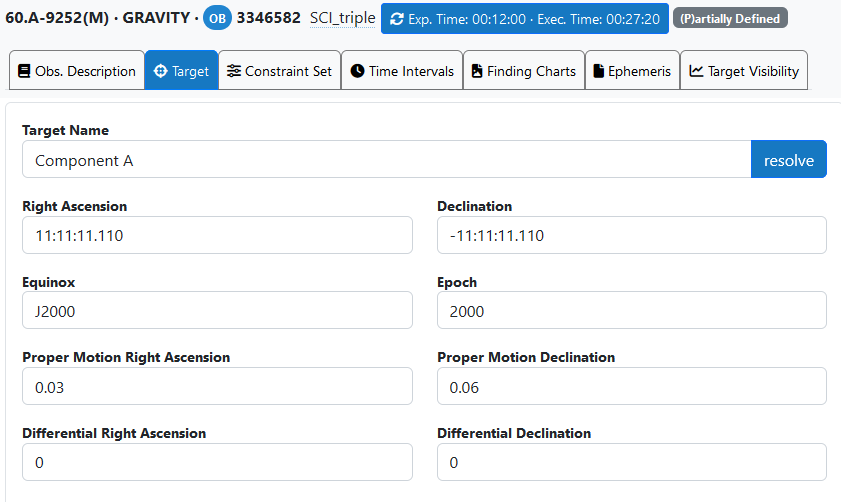Click the clock icon on Time Intervals
This screenshot has width=841, height=502.
coord(357,71)
